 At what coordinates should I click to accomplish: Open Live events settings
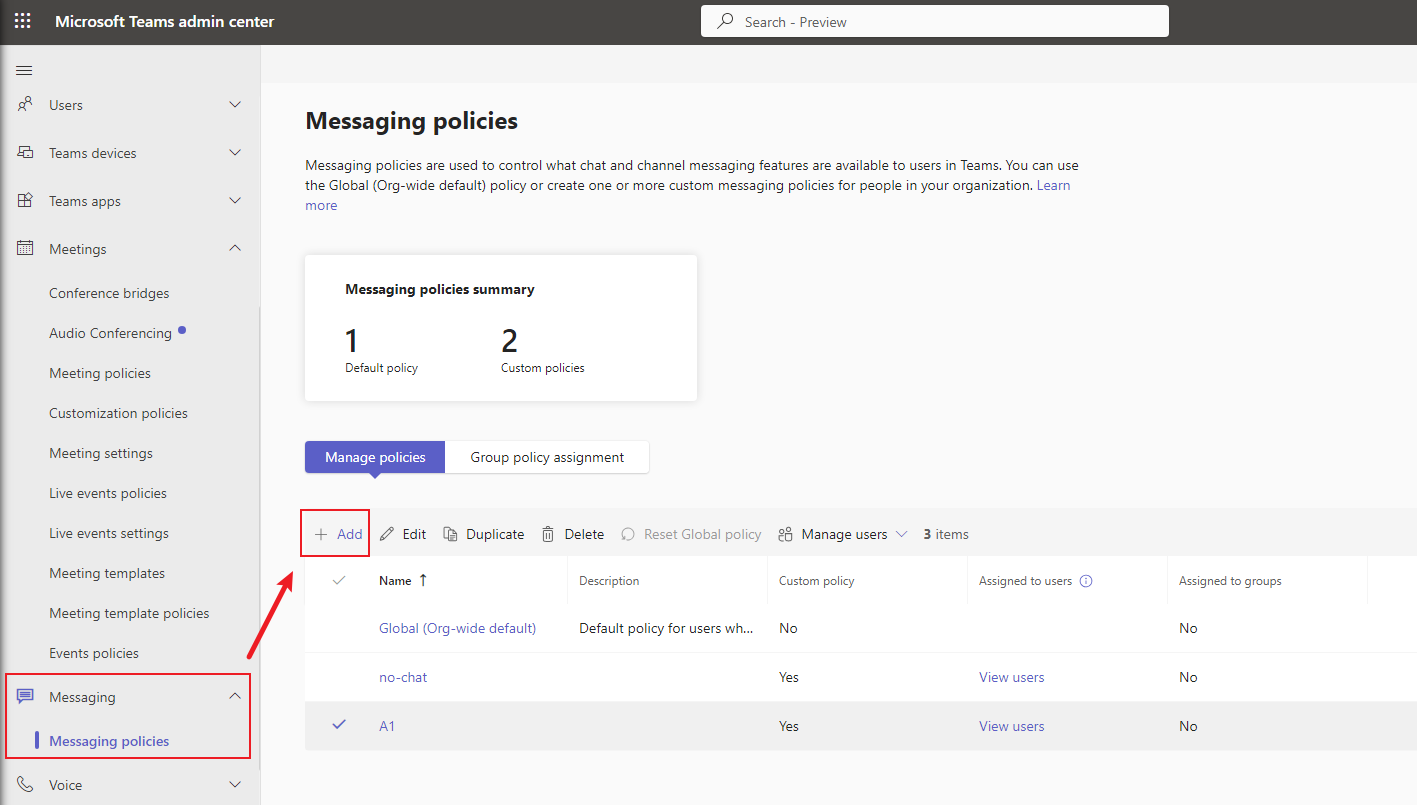[109, 533]
